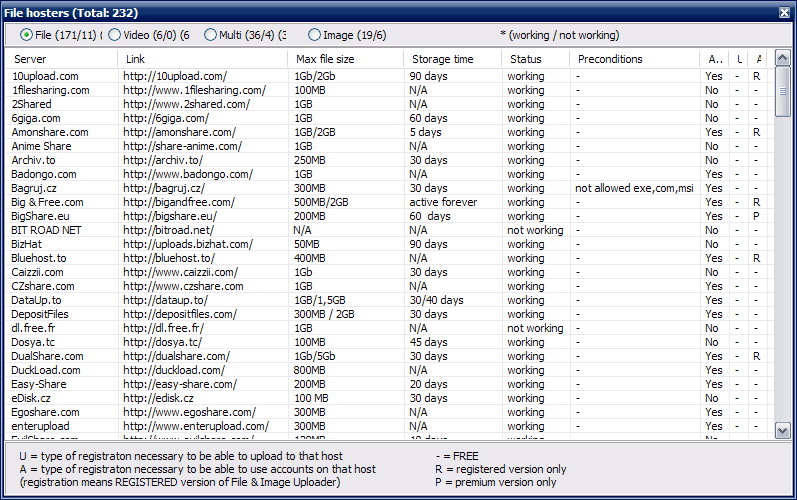Click the 'P' flag in BigShare.eu row

click(x=756, y=216)
